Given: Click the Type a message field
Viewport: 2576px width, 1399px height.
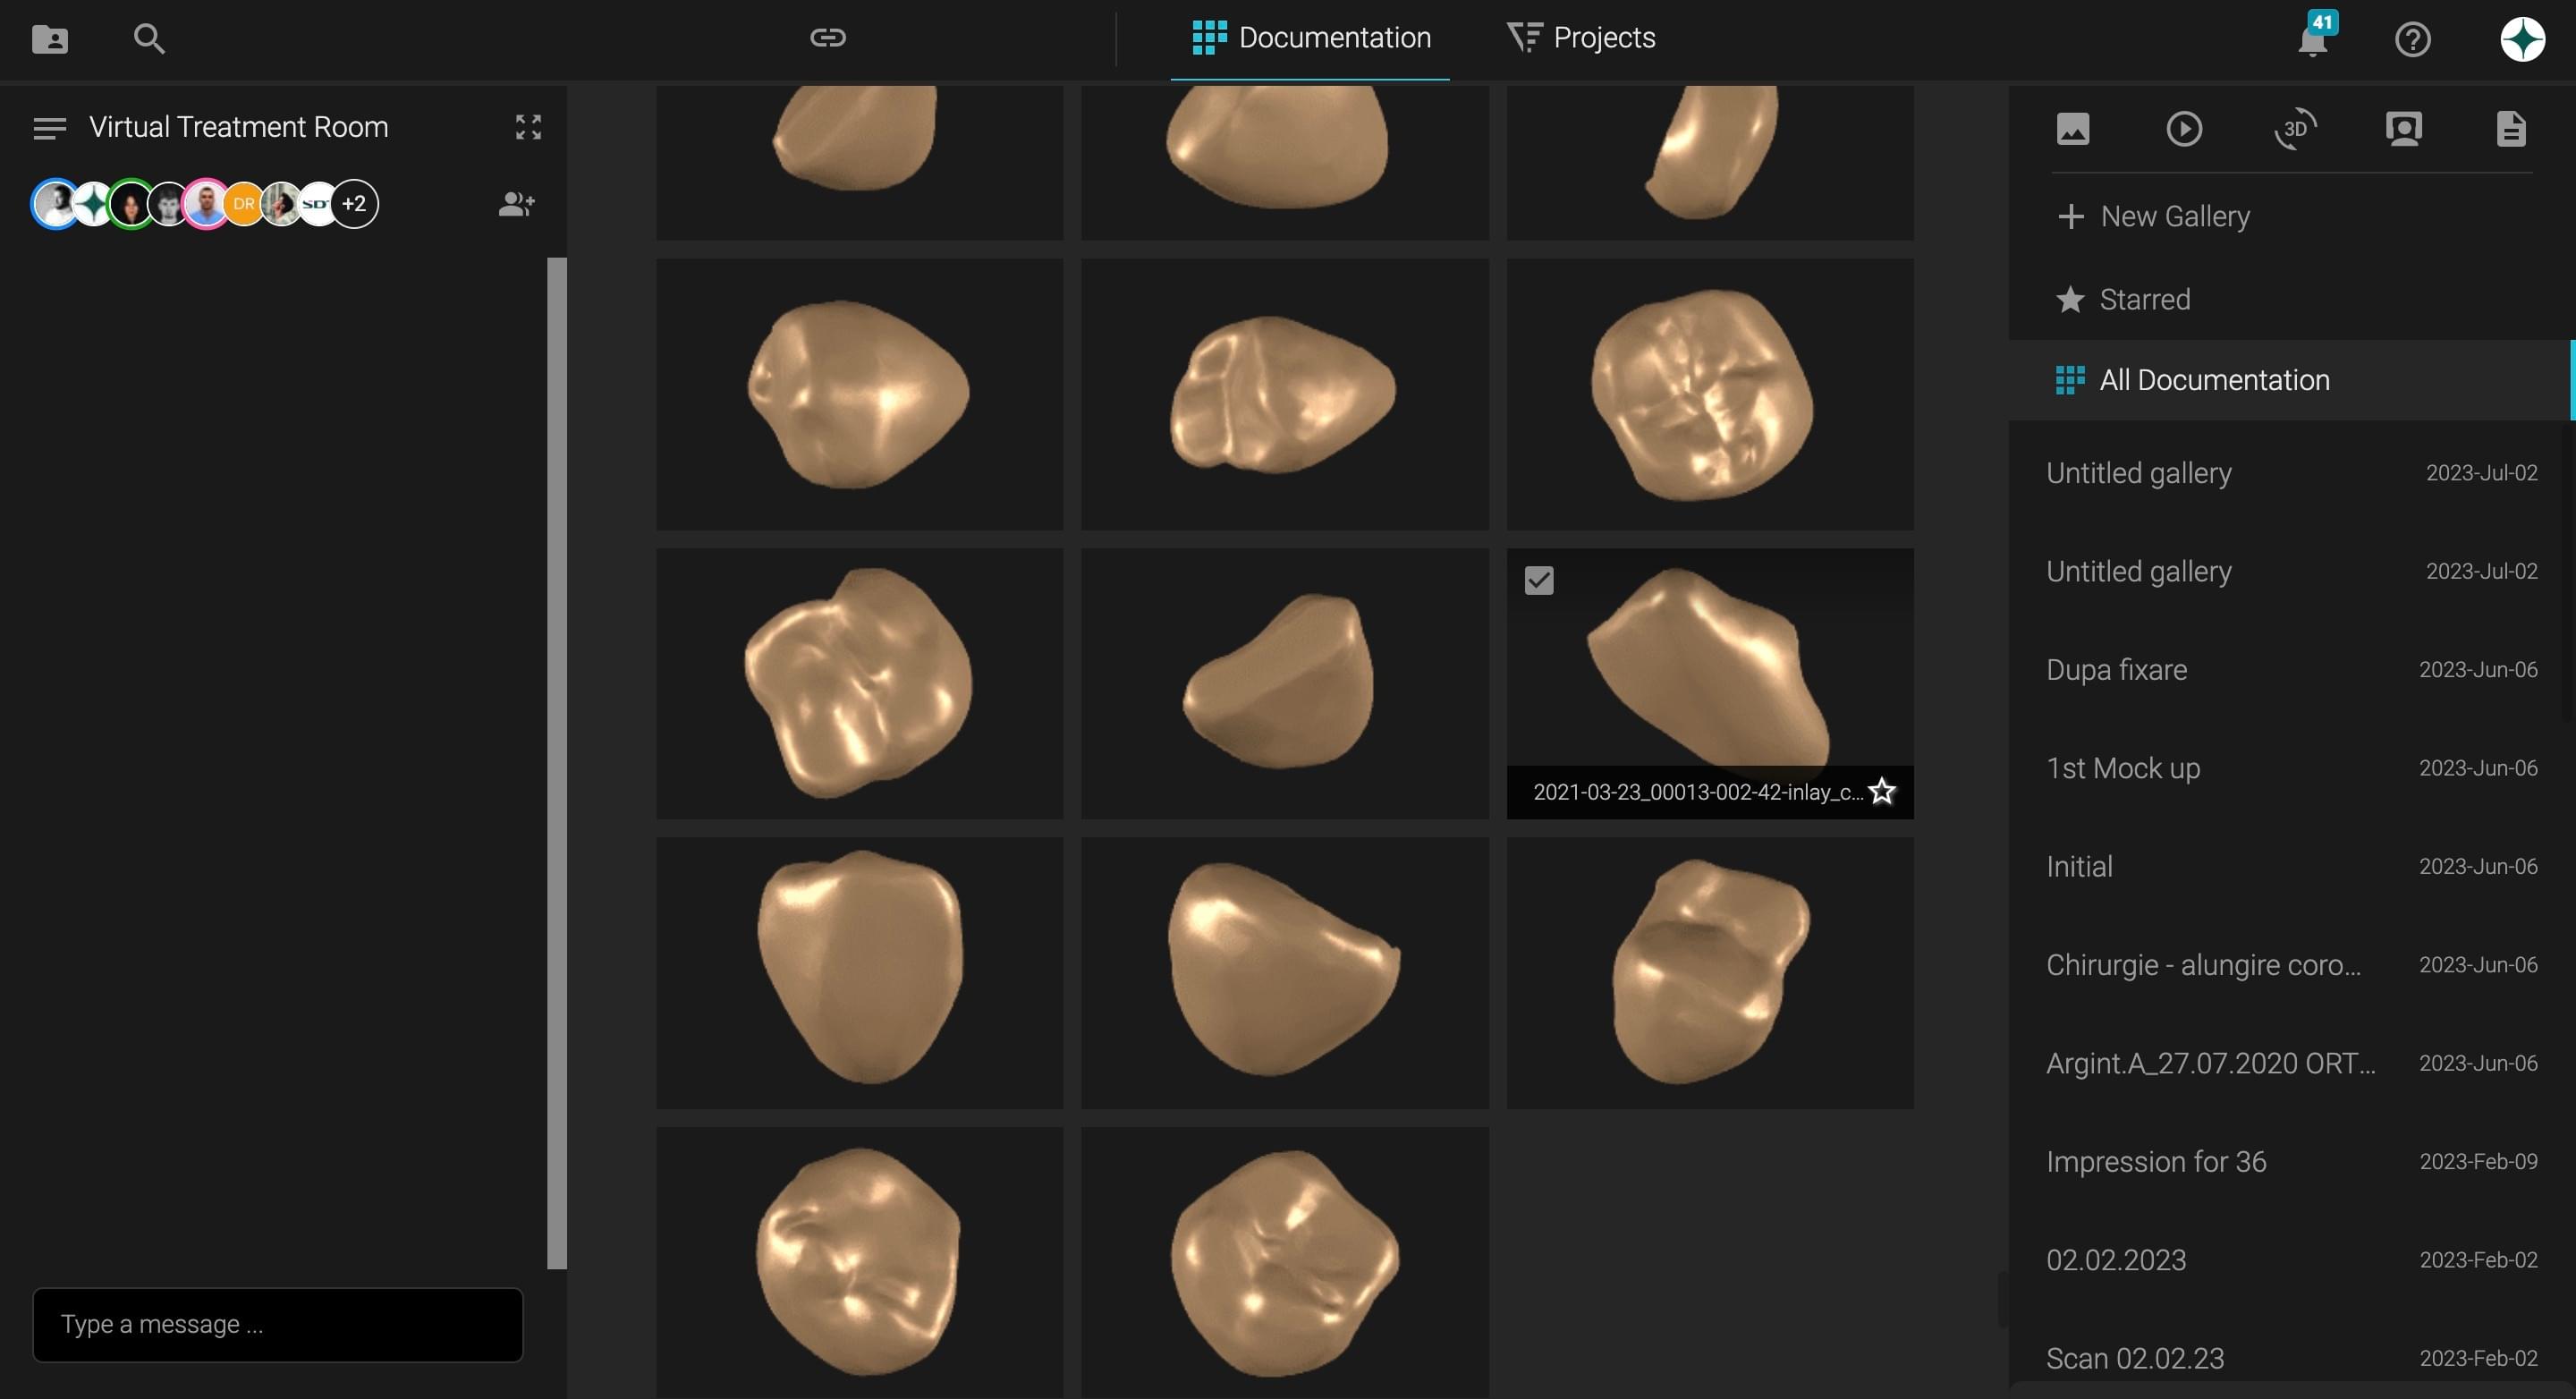Looking at the screenshot, I should click(278, 1324).
